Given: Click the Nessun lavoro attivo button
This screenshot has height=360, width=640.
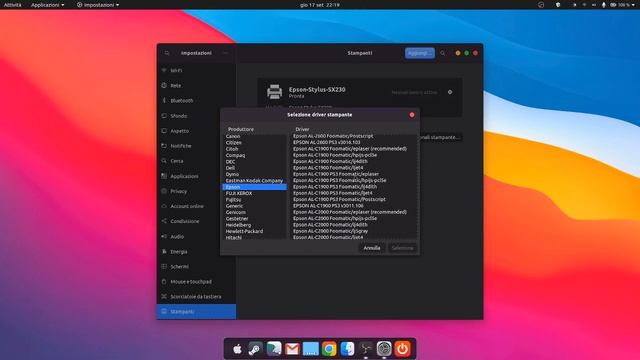Looking at the screenshot, I should pyautogui.click(x=414, y=93).
